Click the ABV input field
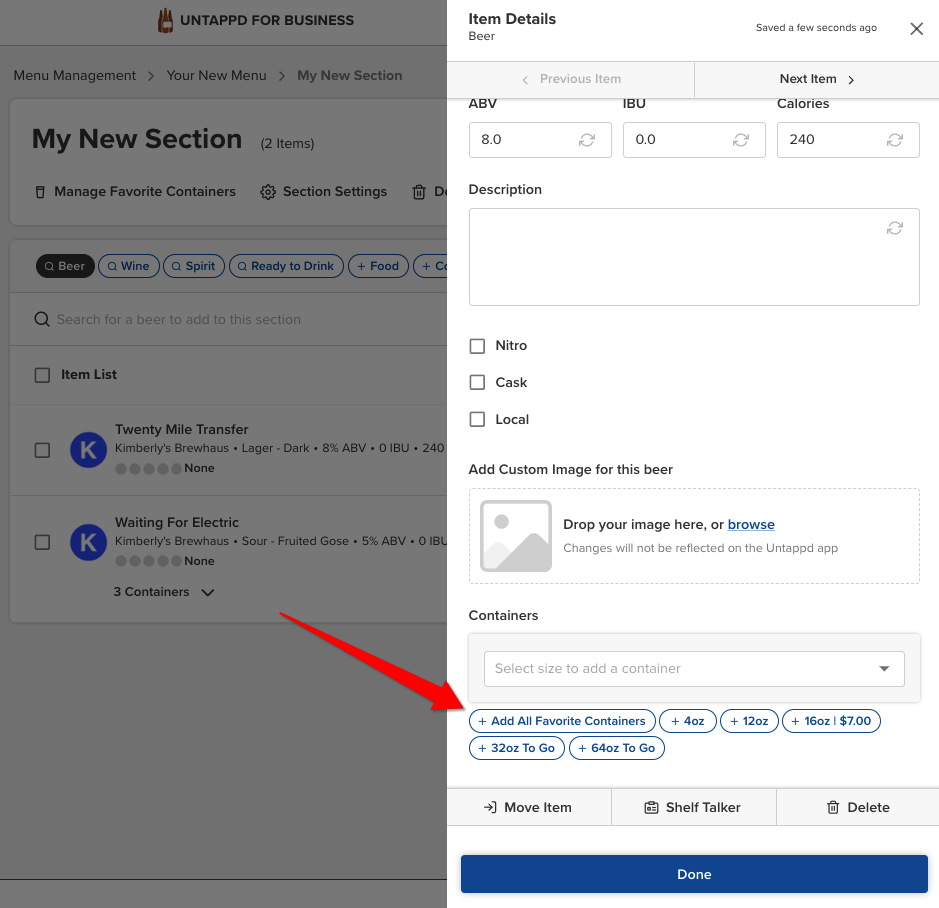This screenshot has height=908, width=939. point(540,140)
